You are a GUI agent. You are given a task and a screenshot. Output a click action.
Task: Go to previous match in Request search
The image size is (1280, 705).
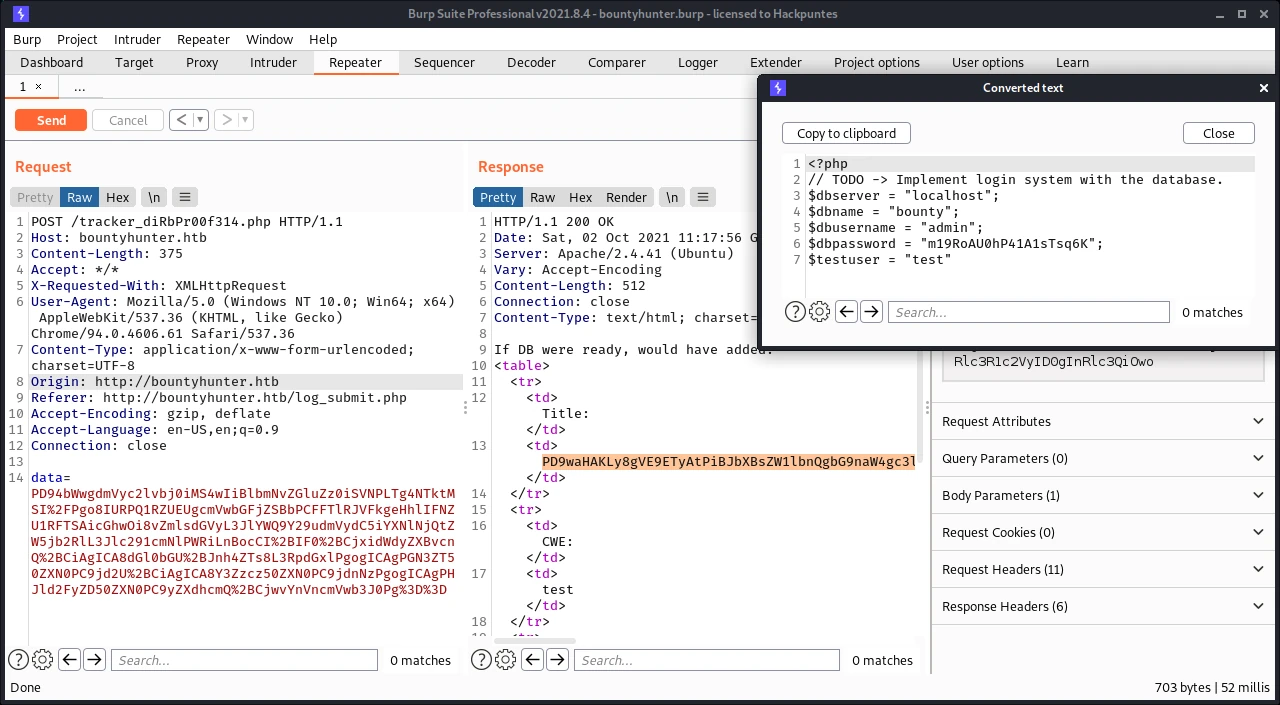69,660
